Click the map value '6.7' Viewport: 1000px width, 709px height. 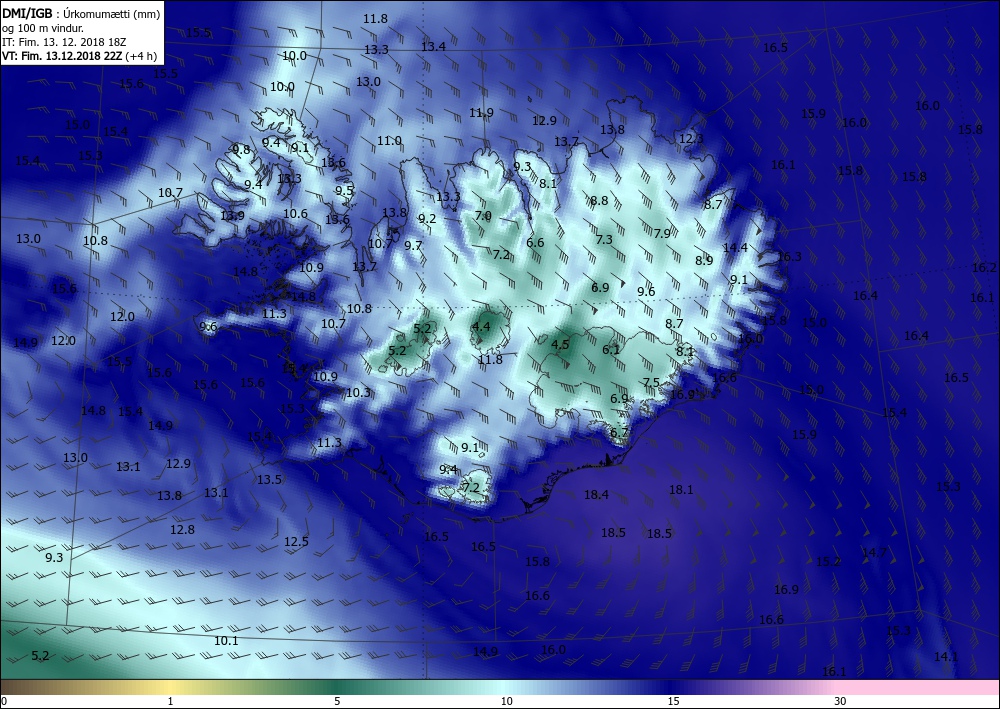[x=619, y=433]
